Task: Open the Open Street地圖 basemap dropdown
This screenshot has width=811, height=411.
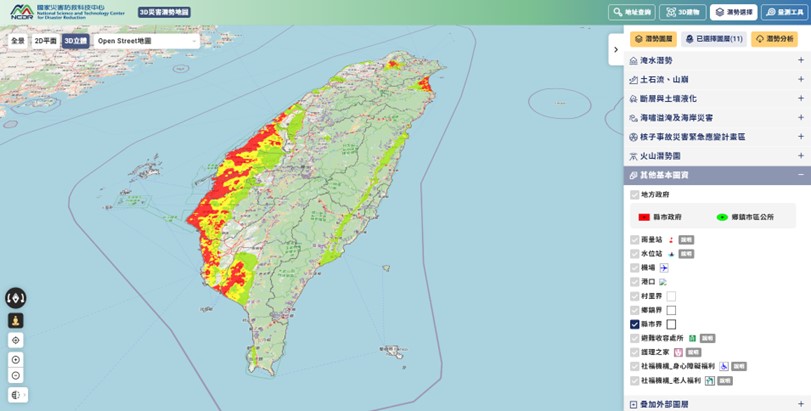Action: click(146, 41)
